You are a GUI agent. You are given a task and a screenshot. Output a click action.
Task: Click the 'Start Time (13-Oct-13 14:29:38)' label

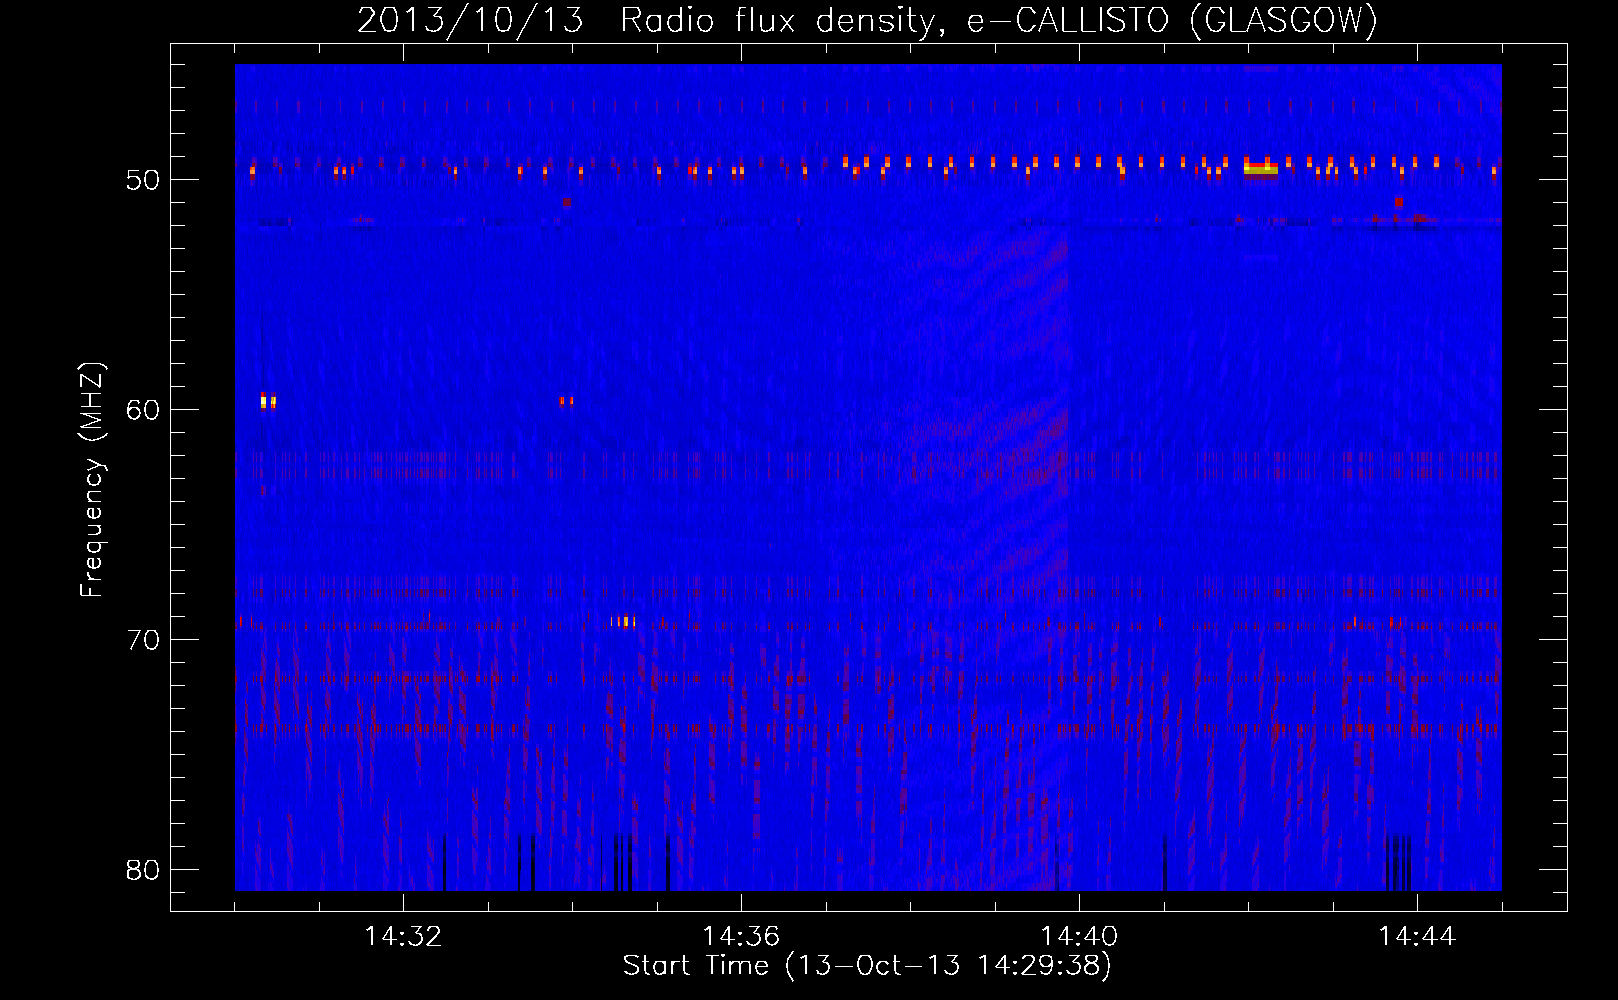[867, 966]
